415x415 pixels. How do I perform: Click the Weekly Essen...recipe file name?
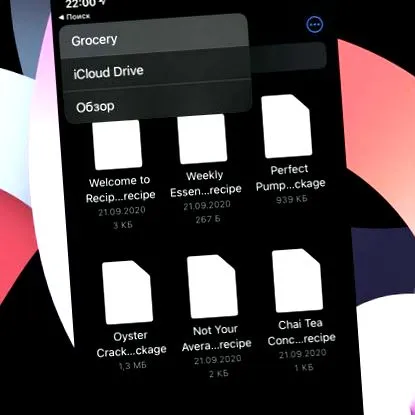[x=205, y=183]
